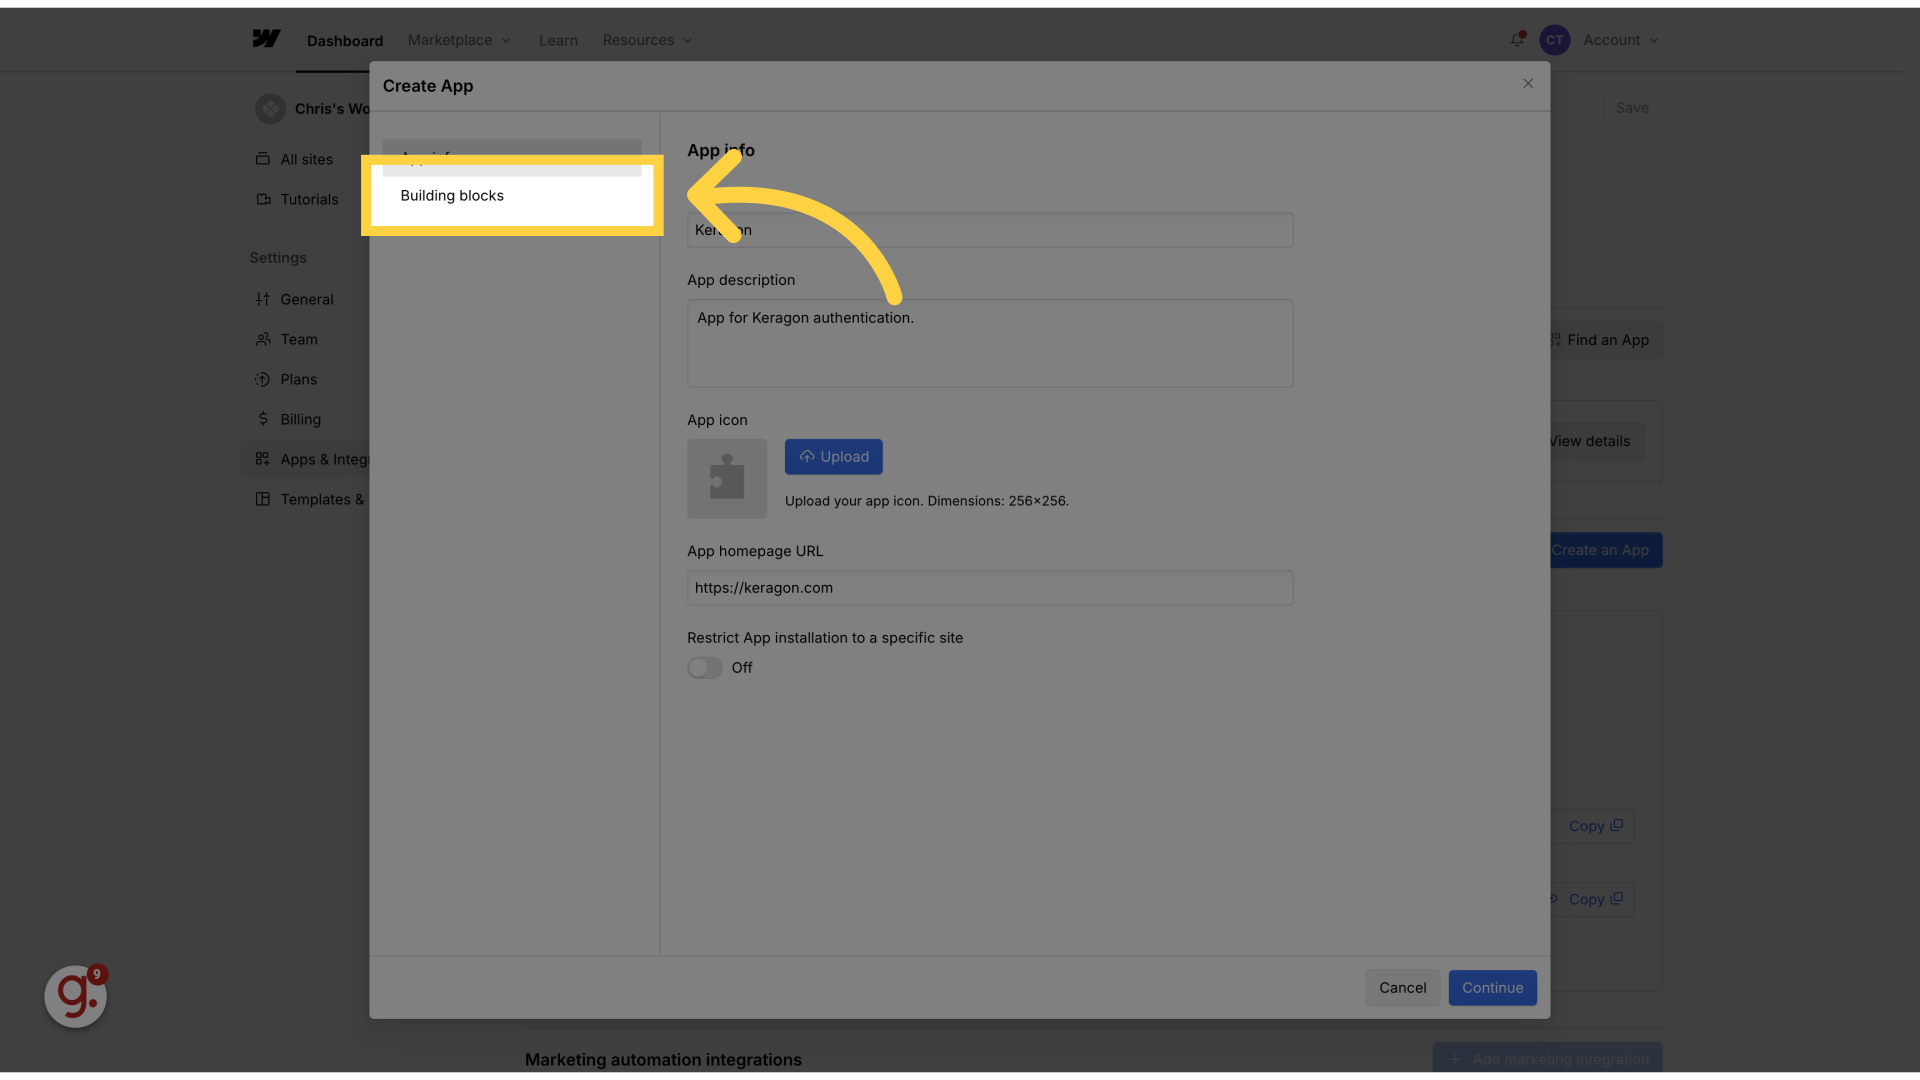The height and width of the screenshot is (1080, 1920).
Task: Open the Dashboard tab
Action: point(345,41)
